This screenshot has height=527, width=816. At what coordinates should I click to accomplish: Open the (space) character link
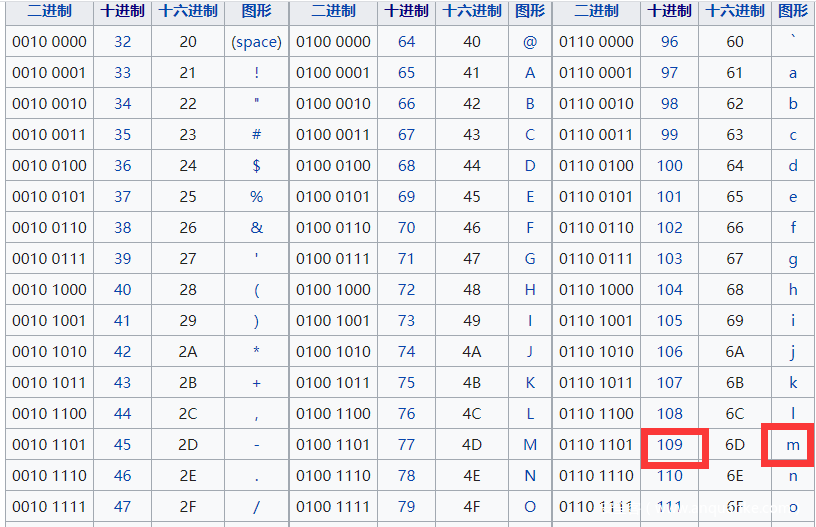coord(256,42)
